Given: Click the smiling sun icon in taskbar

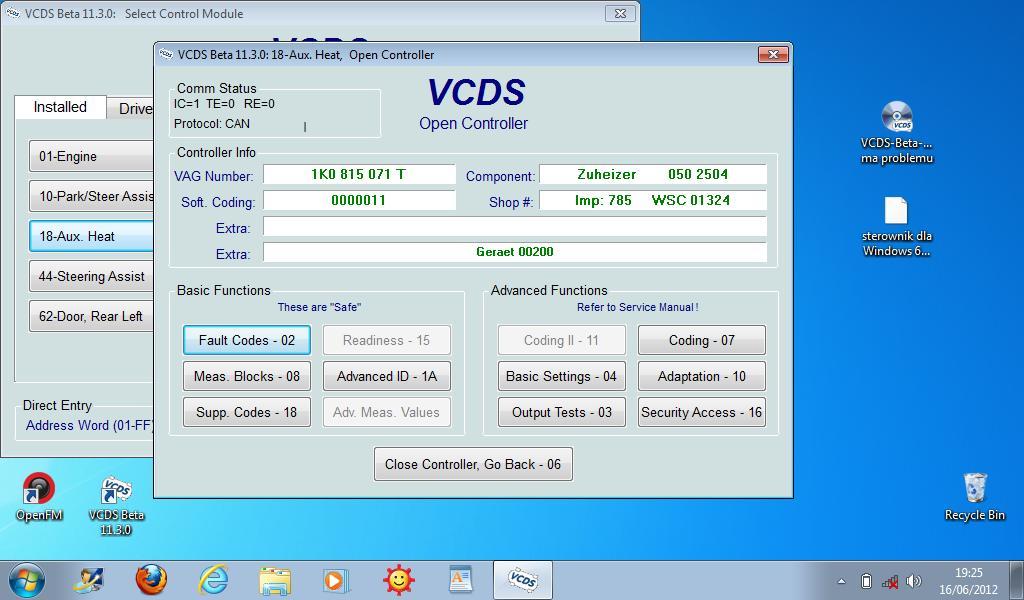Looking at the screenshot, I should tap(398, 580).
